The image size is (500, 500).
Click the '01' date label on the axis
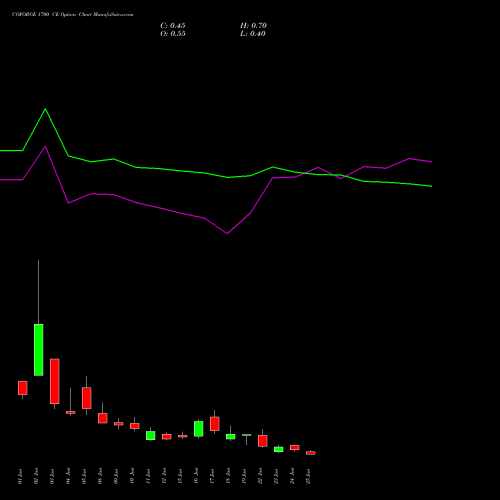click(20, 476)
